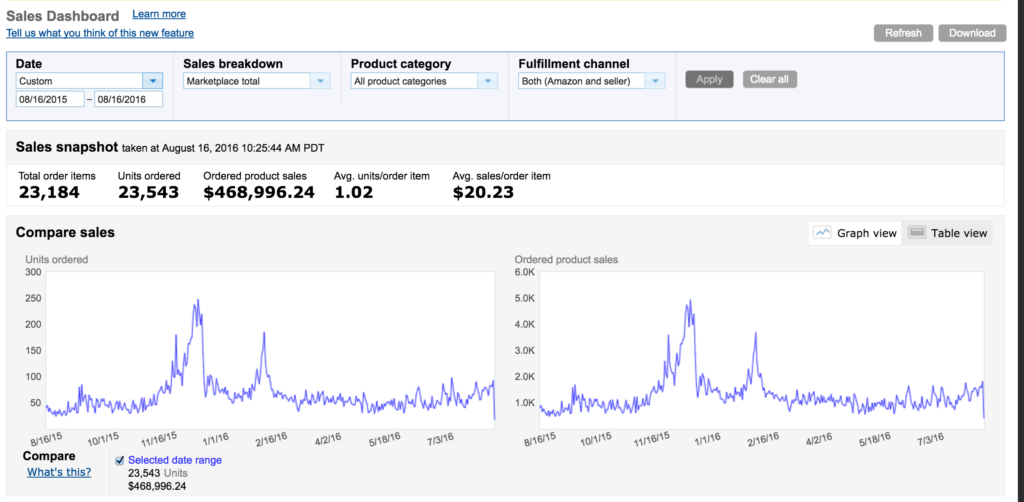Click the Refresh button
The height and width of the screenshot is (502, 1024).
[x=903, y=33]
